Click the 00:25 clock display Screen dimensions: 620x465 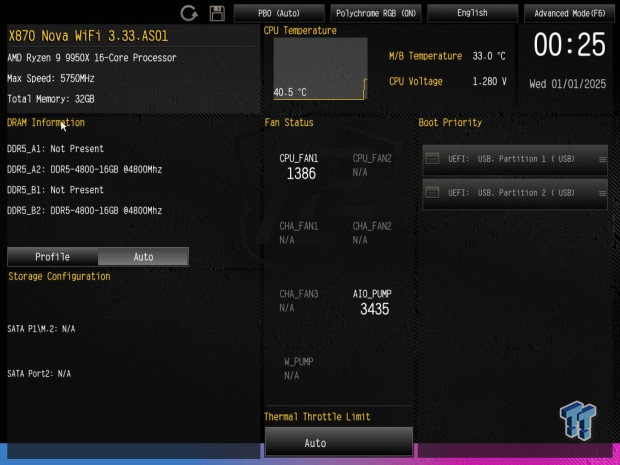pos(569,45)
